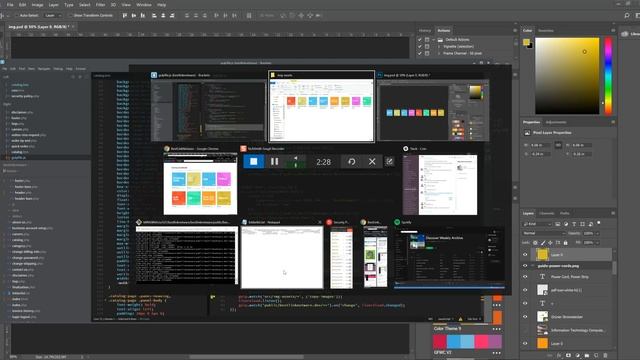Expand the Frame Channel action

point(439,53)
